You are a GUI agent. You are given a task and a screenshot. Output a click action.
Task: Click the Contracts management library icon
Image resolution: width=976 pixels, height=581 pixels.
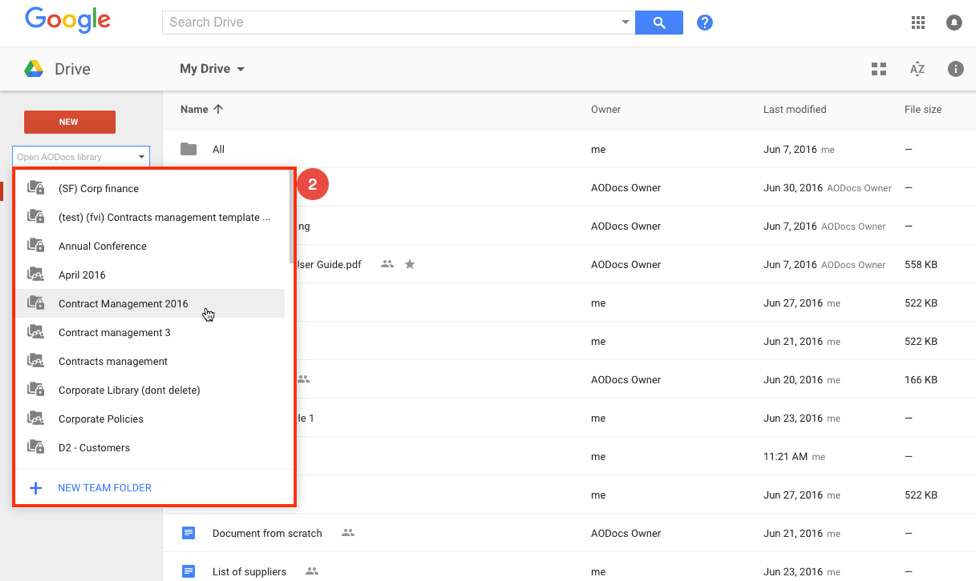tap(35, 361)
